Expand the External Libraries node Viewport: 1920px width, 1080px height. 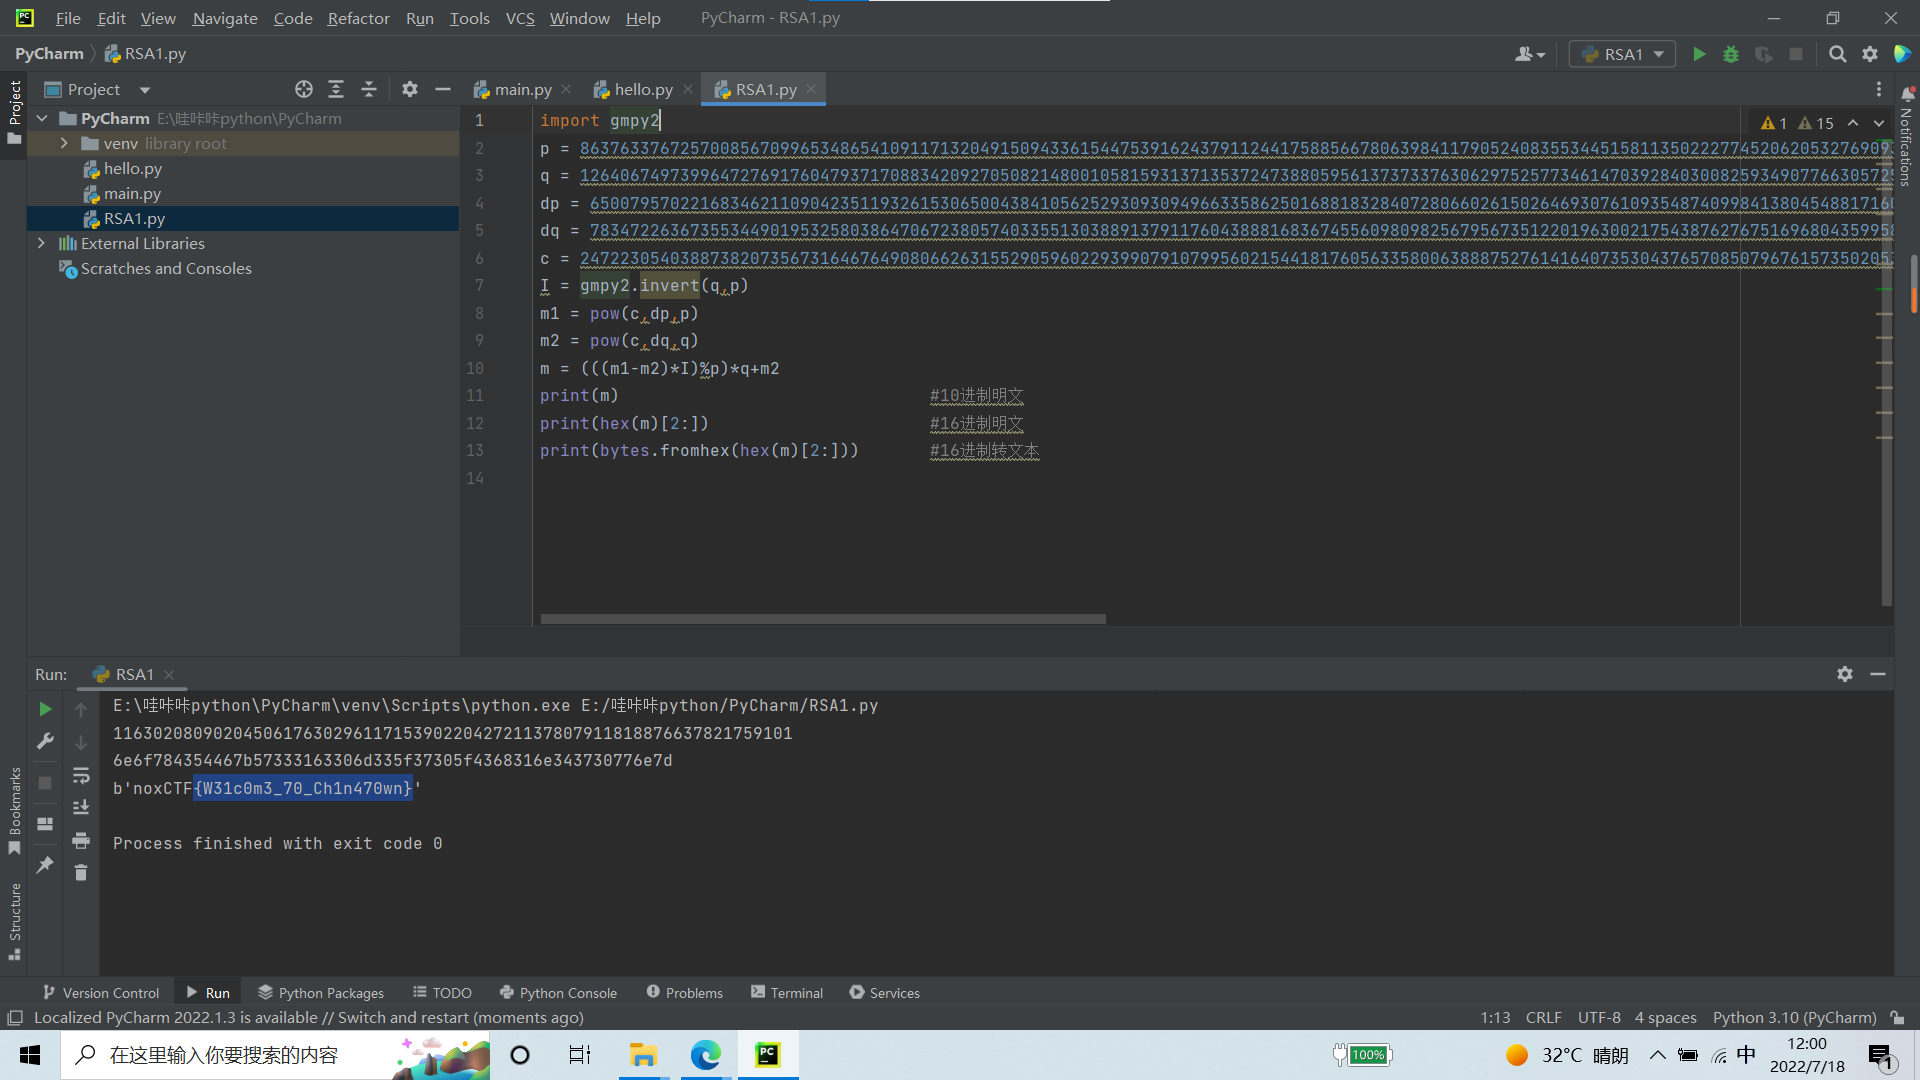tap(41, 243)
